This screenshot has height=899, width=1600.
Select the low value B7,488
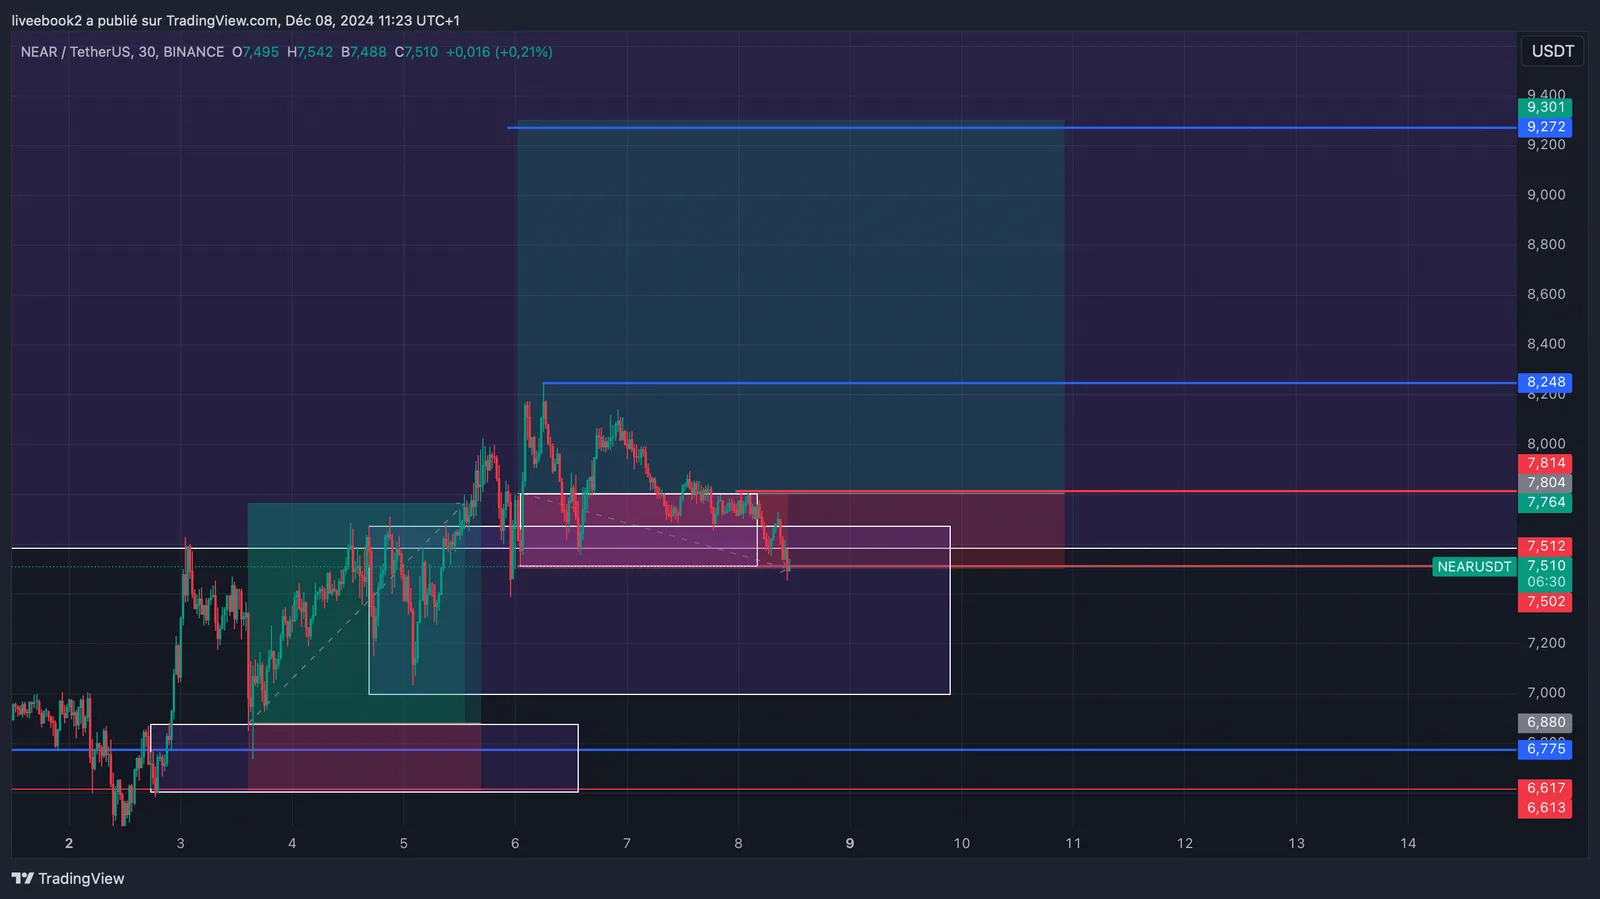pyautogui.click(x=363, y=52)
